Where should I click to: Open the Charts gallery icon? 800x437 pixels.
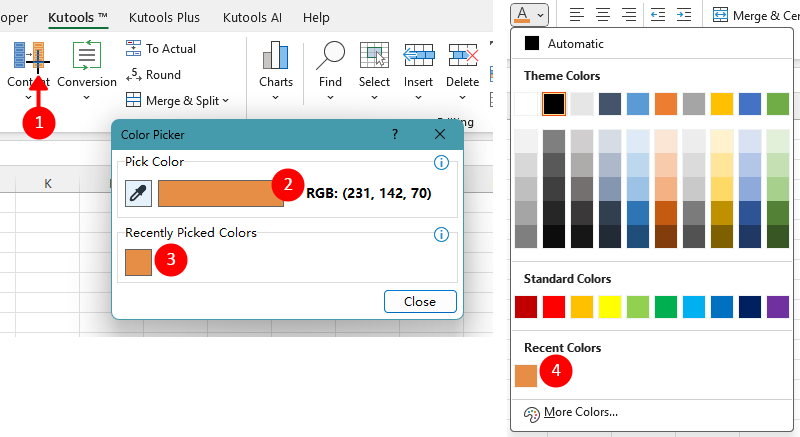[x=276, y=55]
